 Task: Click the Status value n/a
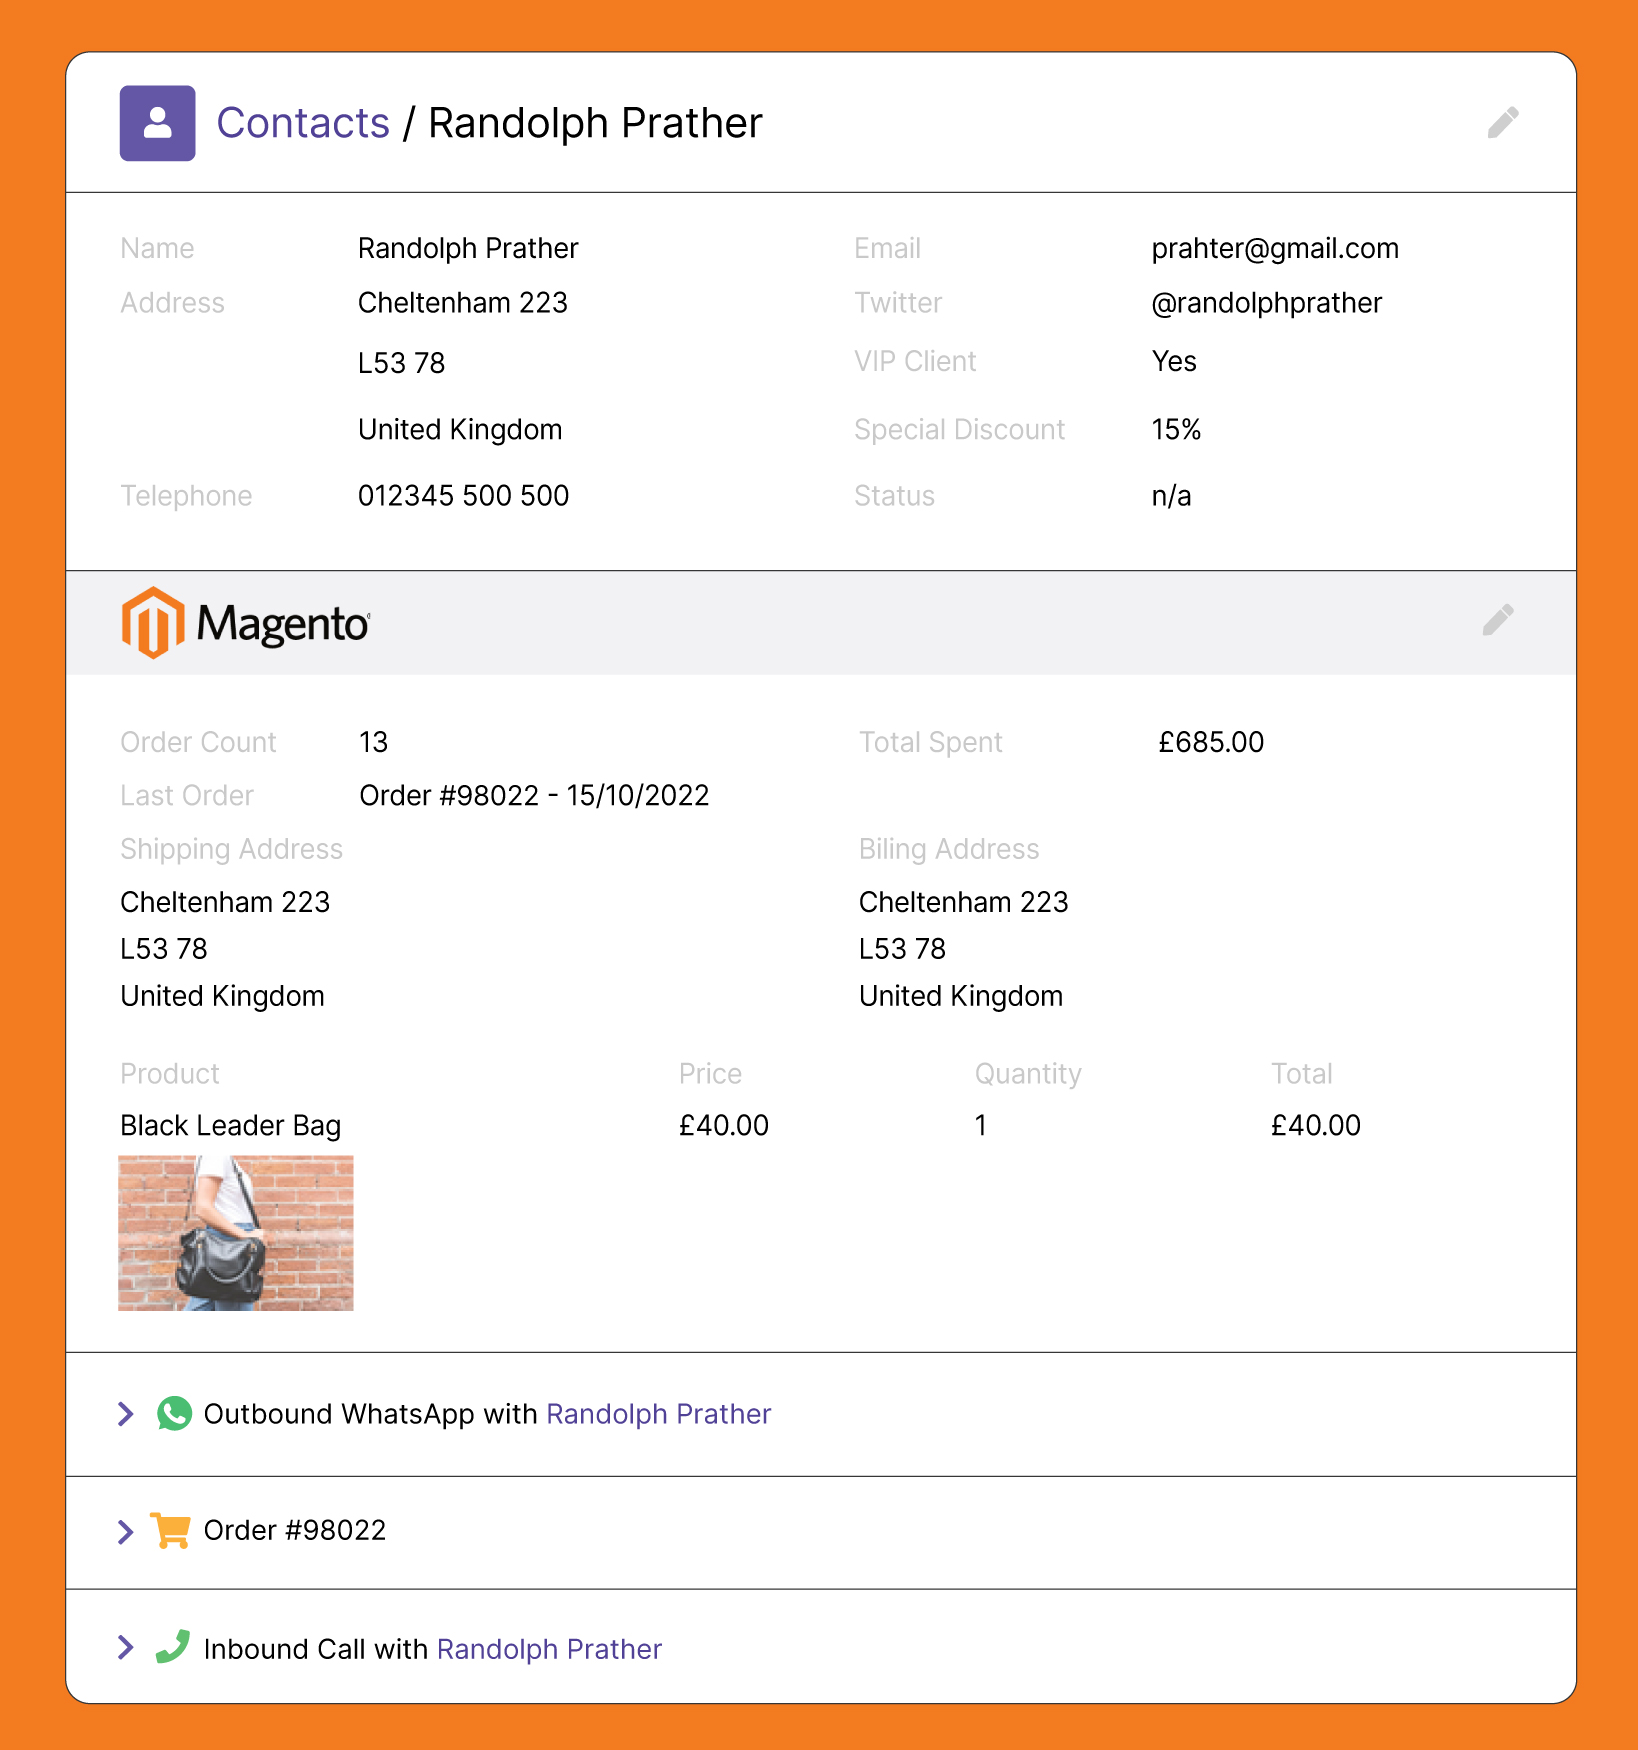[1171, 495]
